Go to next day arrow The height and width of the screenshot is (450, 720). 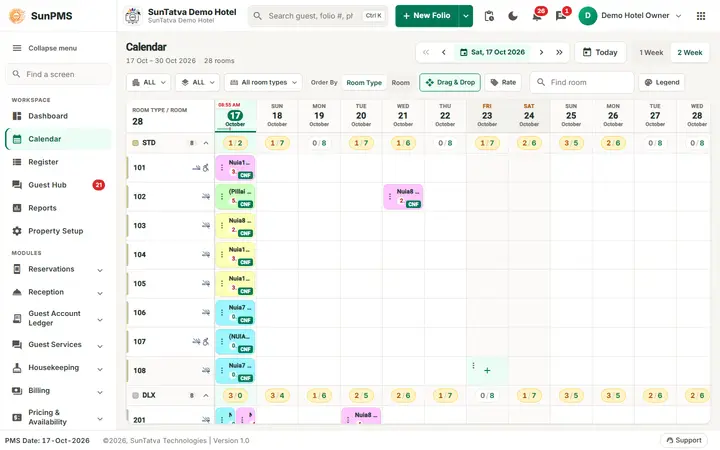(x=541, y=52)
